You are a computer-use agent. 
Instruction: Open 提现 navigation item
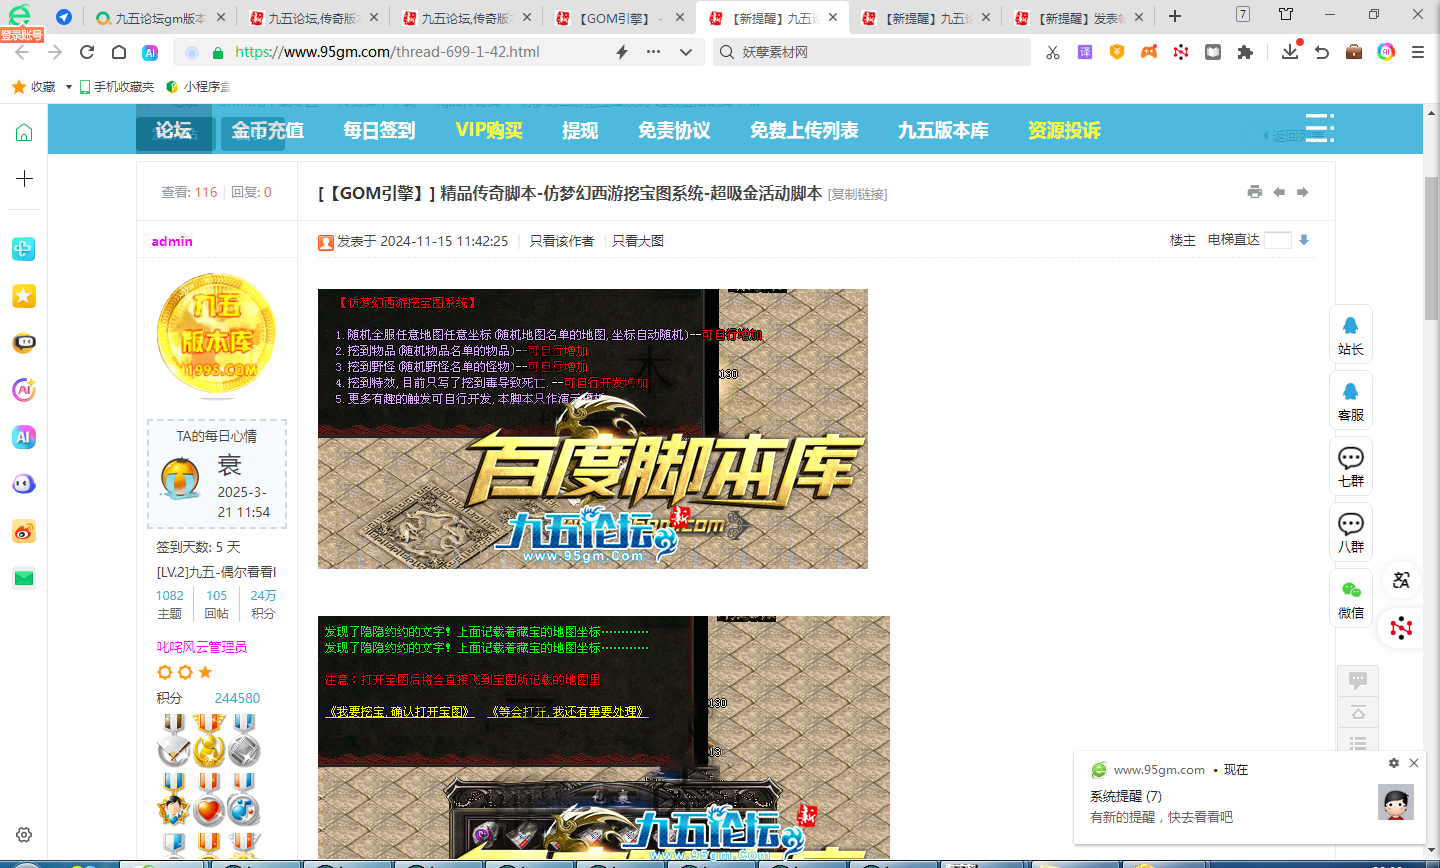pyautogui.click(x=580, y=130)
